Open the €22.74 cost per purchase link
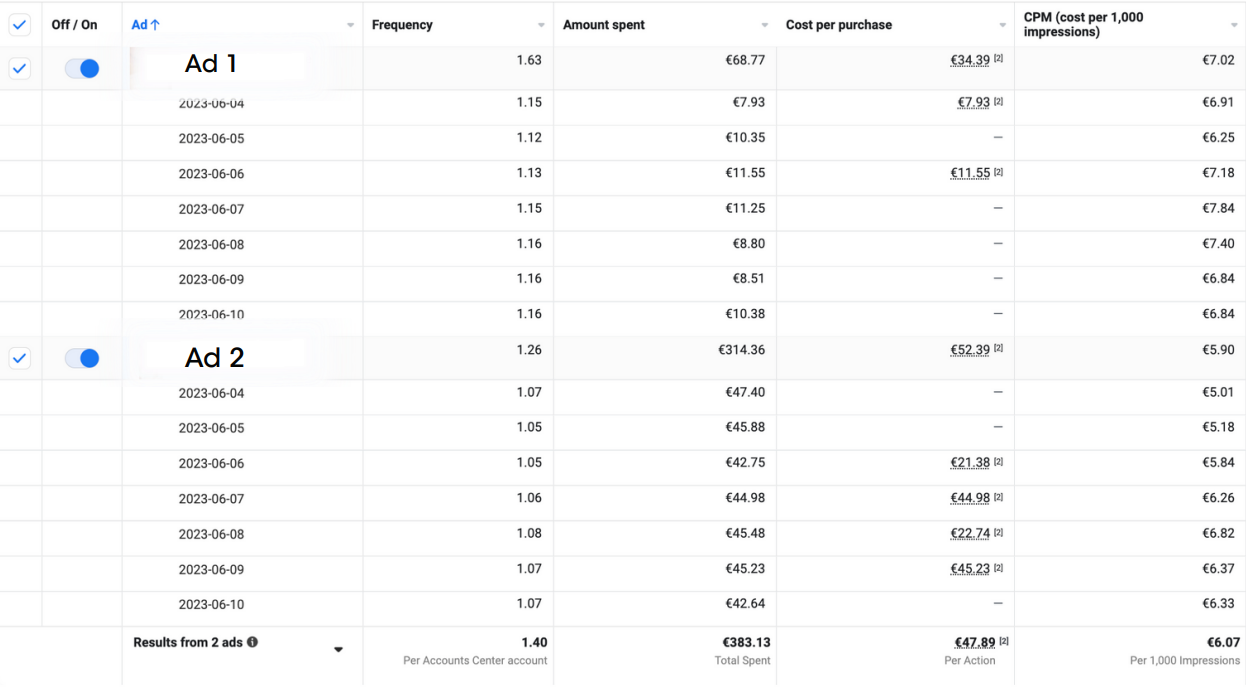The image size is (1246, 687). [x=970, y=533]
